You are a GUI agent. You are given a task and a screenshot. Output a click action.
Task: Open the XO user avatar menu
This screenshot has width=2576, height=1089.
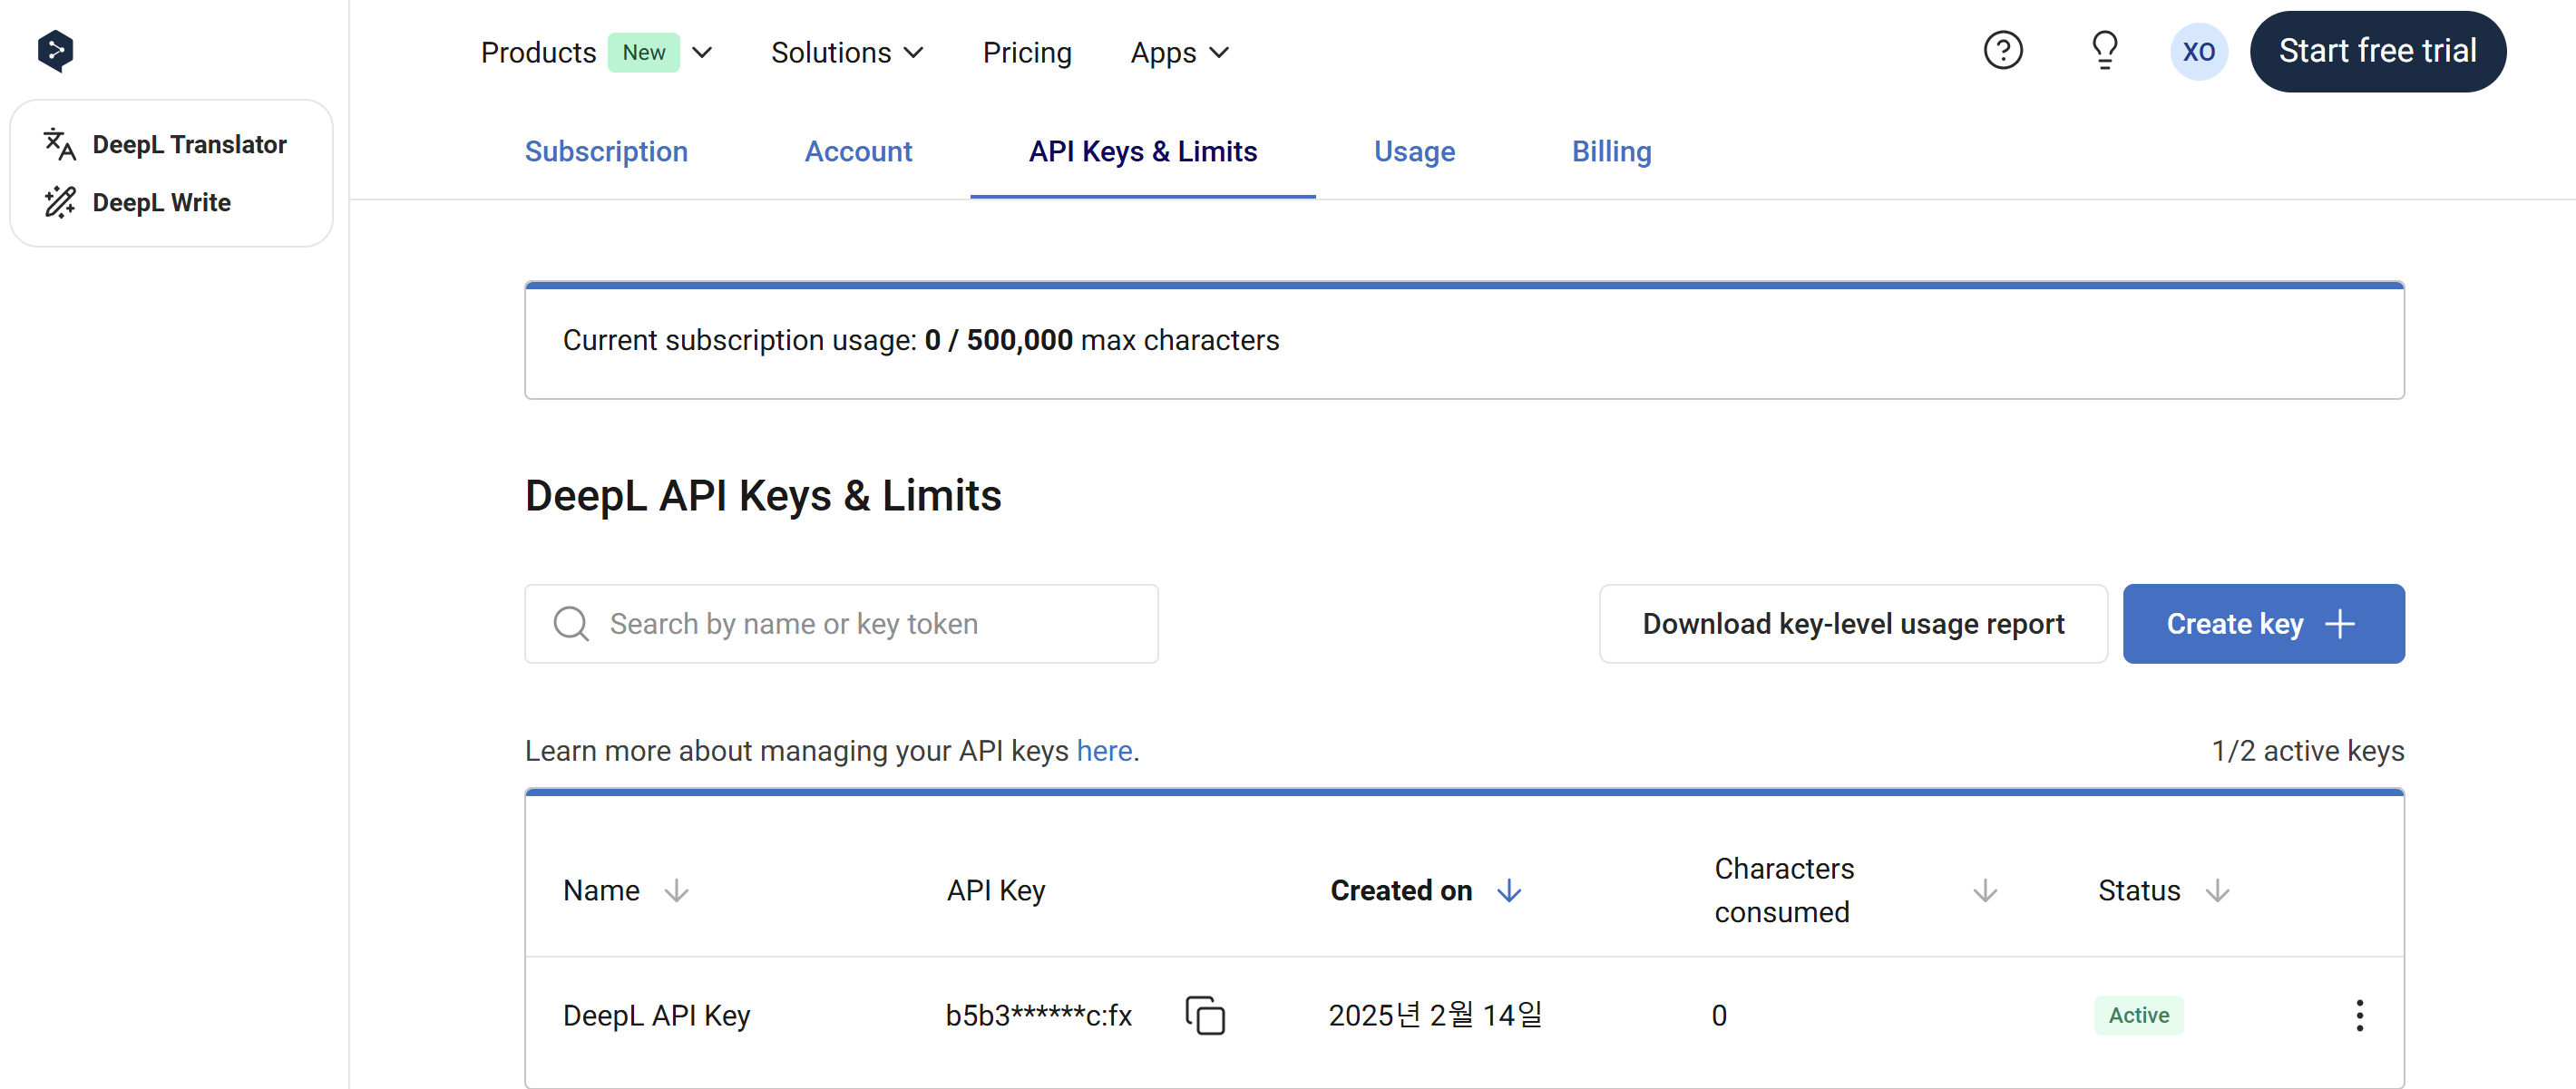2198,52
